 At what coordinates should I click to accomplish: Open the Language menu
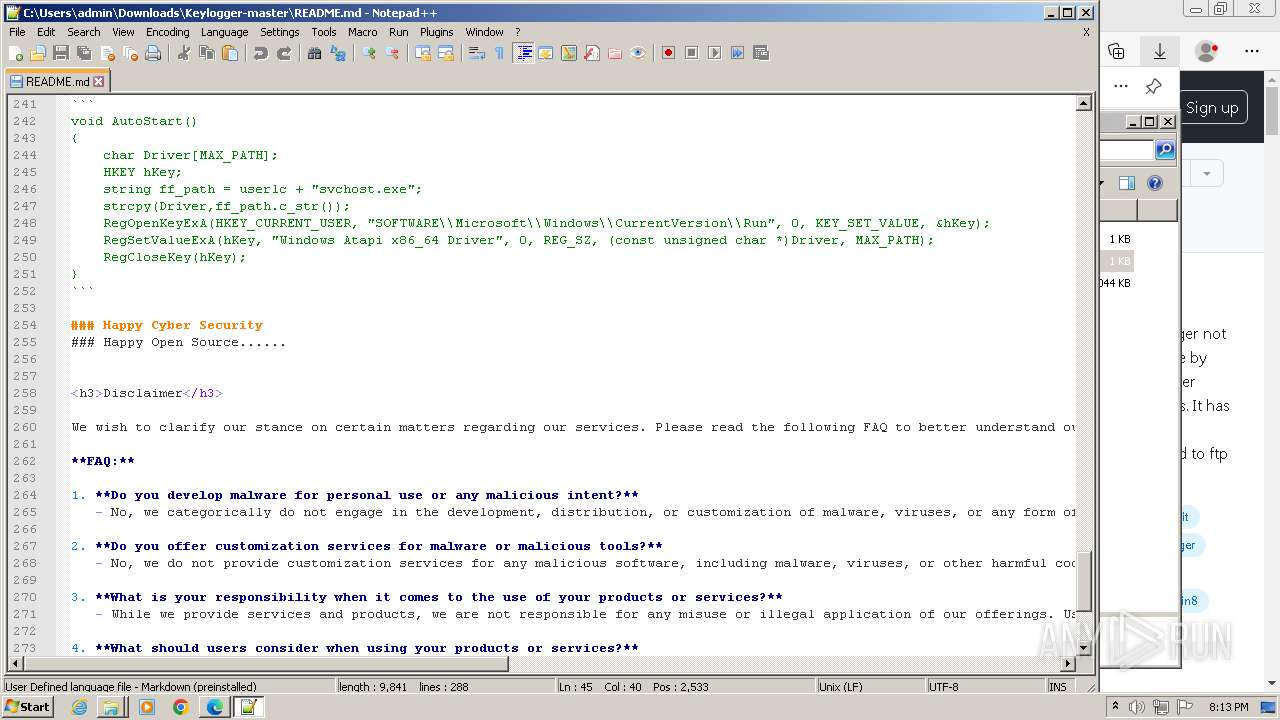[x=224, y=32]
